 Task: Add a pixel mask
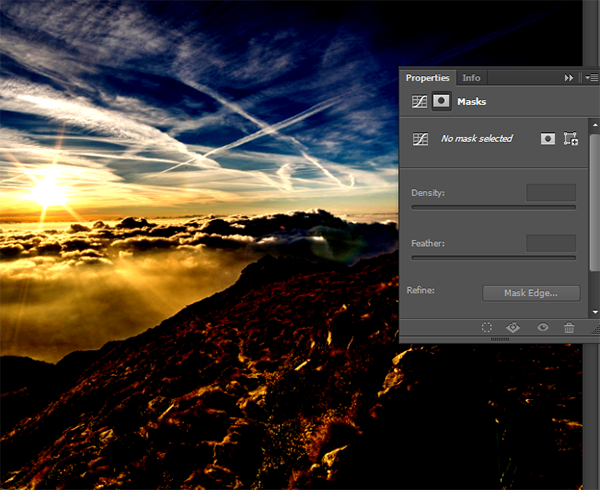547,139
